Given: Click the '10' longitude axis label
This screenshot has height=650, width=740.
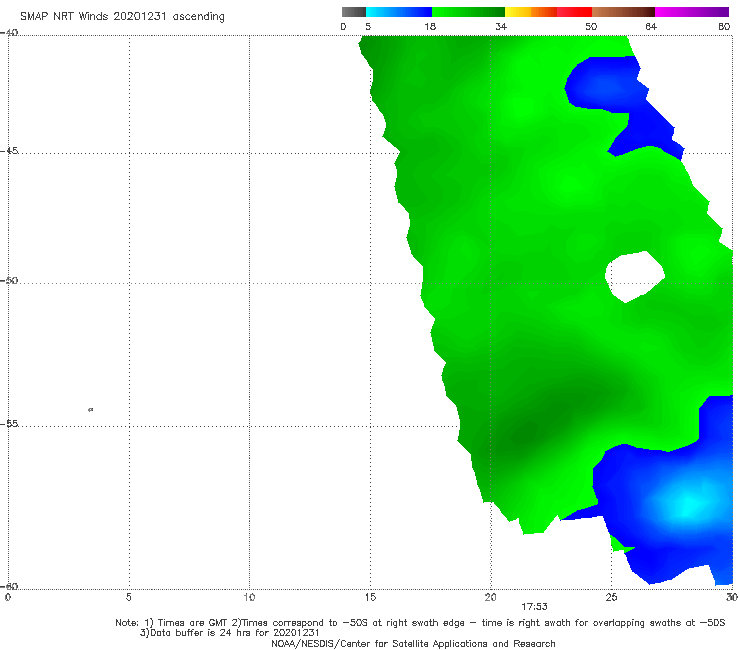Looking at the screenshot, I should tap(249, 597).
